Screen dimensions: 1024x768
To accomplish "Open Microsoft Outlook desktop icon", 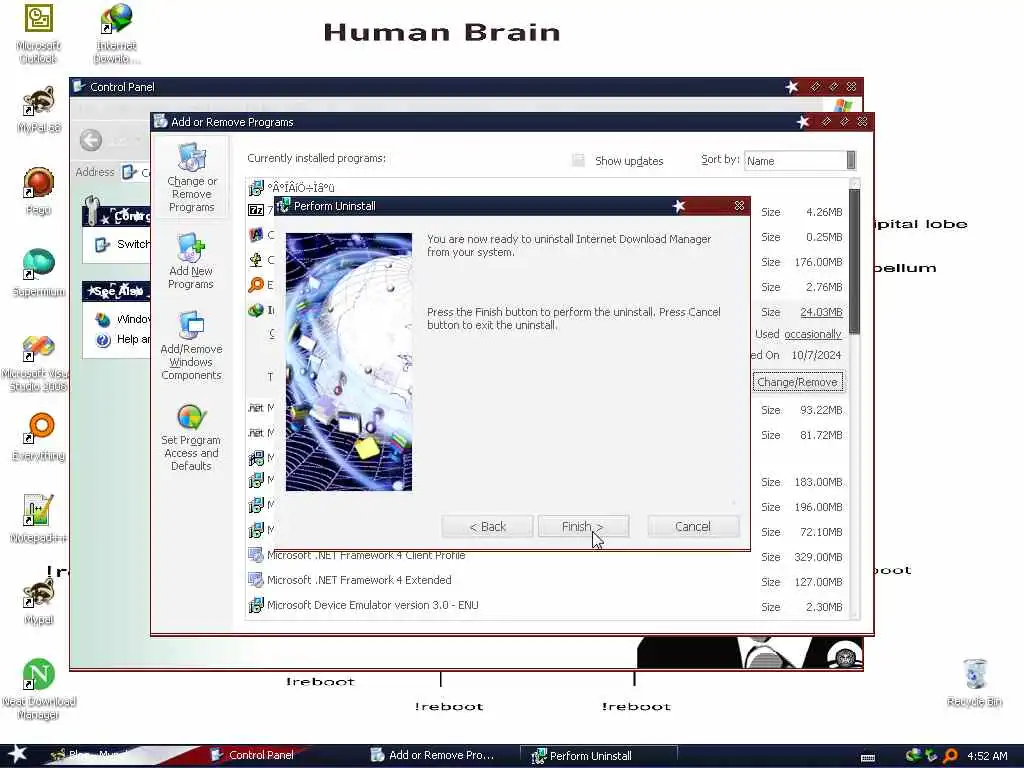I will (x=39, y=33).
